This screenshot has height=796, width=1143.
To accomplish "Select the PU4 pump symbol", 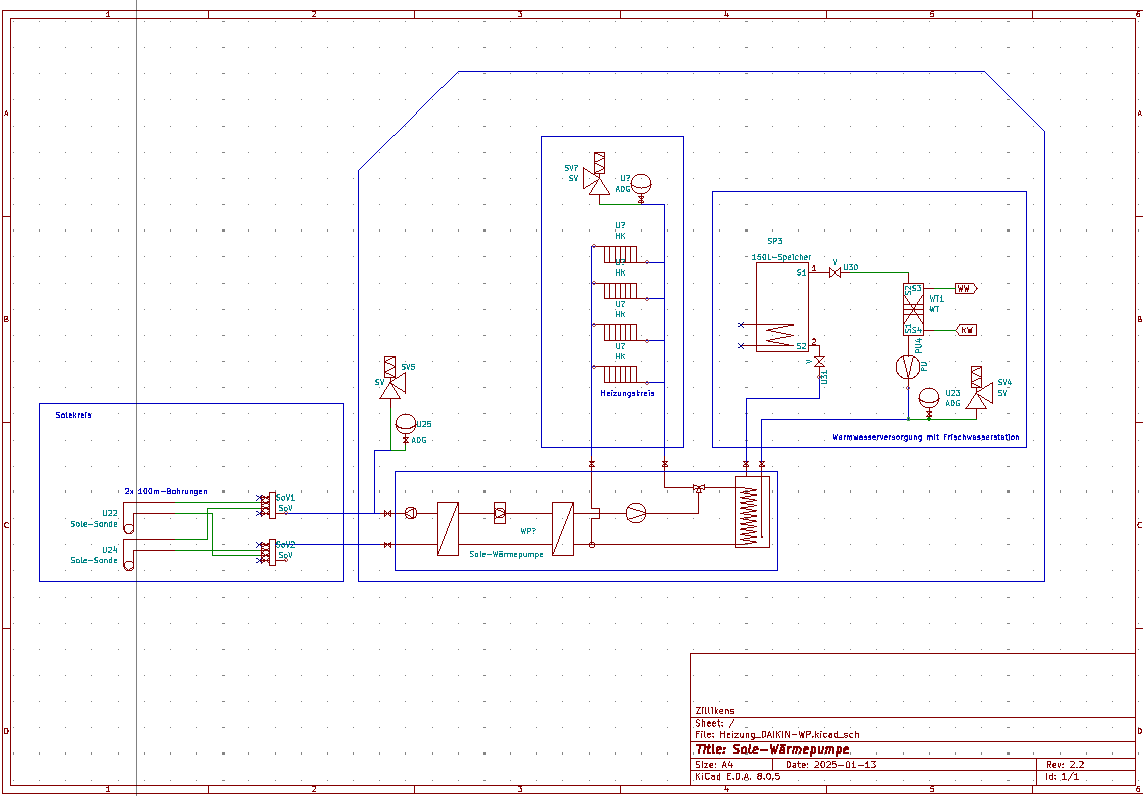I will (908, 367).
